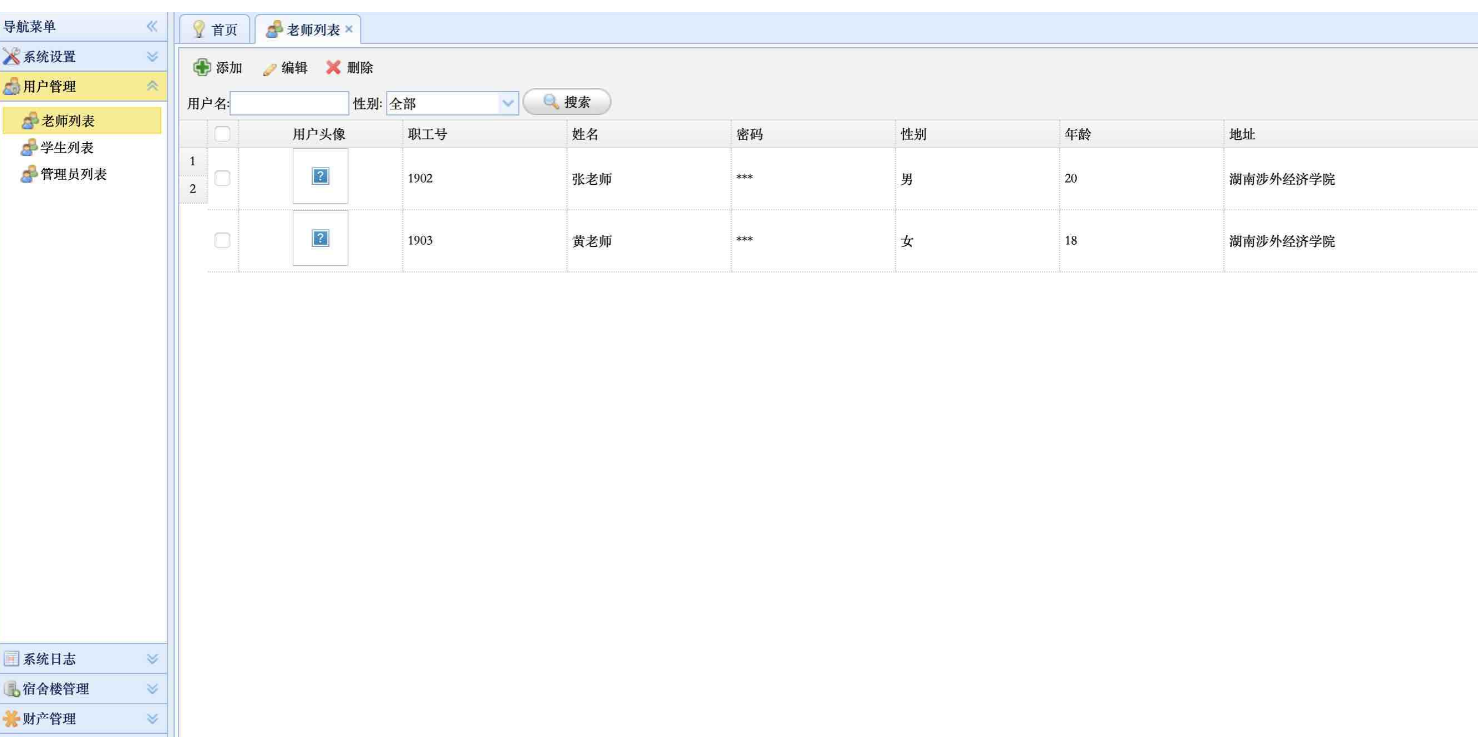The image size is (1478, 737).
Task: Open the 宿舍楼管理 menu section
Action: coord(83,688)
